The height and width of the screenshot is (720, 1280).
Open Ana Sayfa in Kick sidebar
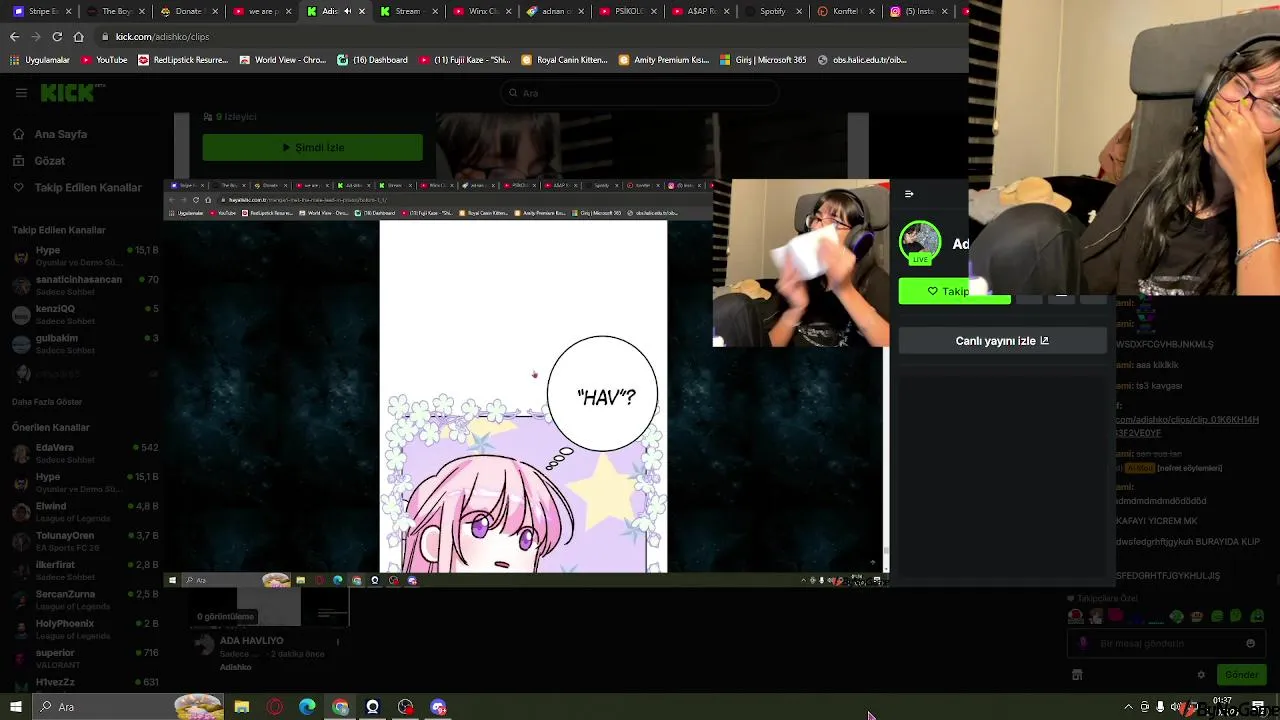[60, 134]
